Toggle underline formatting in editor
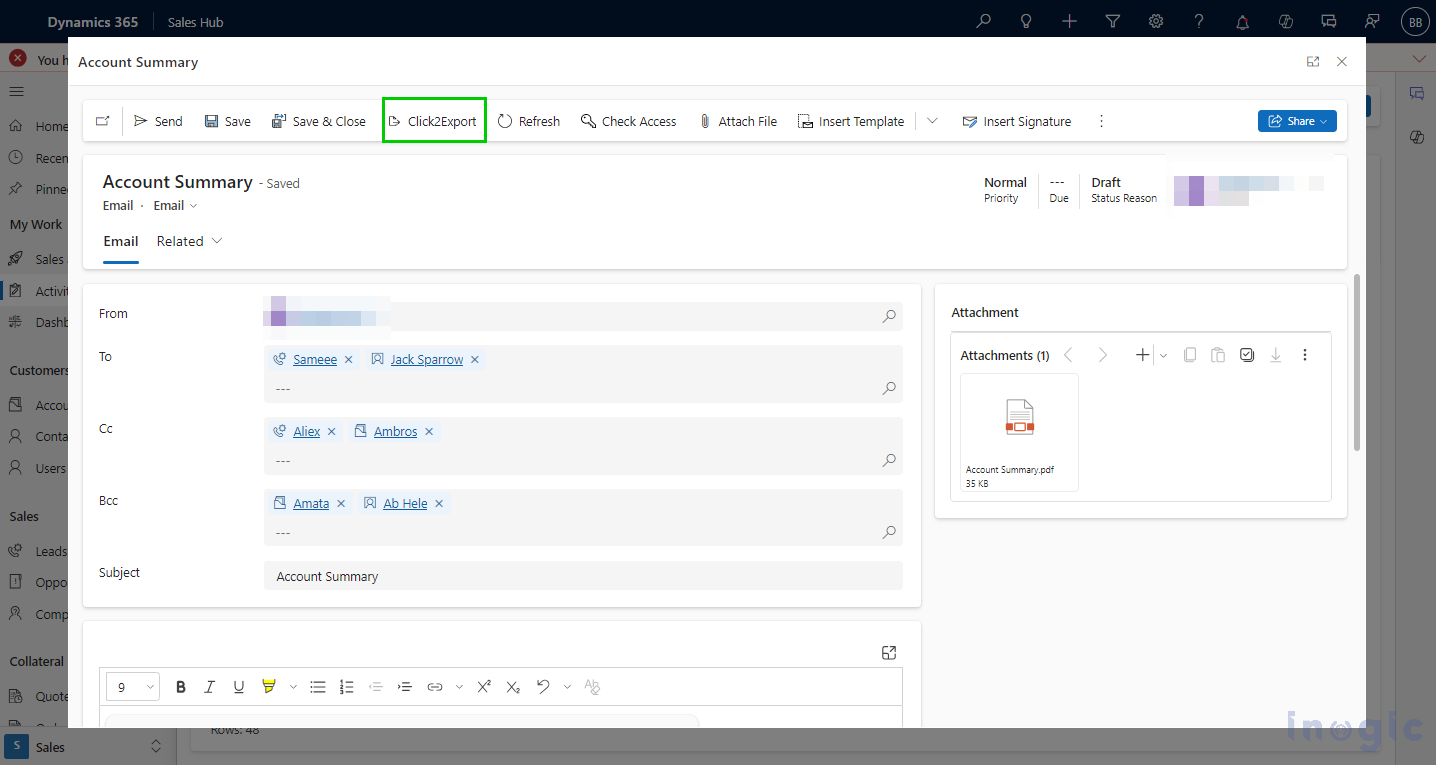This screenshot has width=1436, height=765. [239, 687]
